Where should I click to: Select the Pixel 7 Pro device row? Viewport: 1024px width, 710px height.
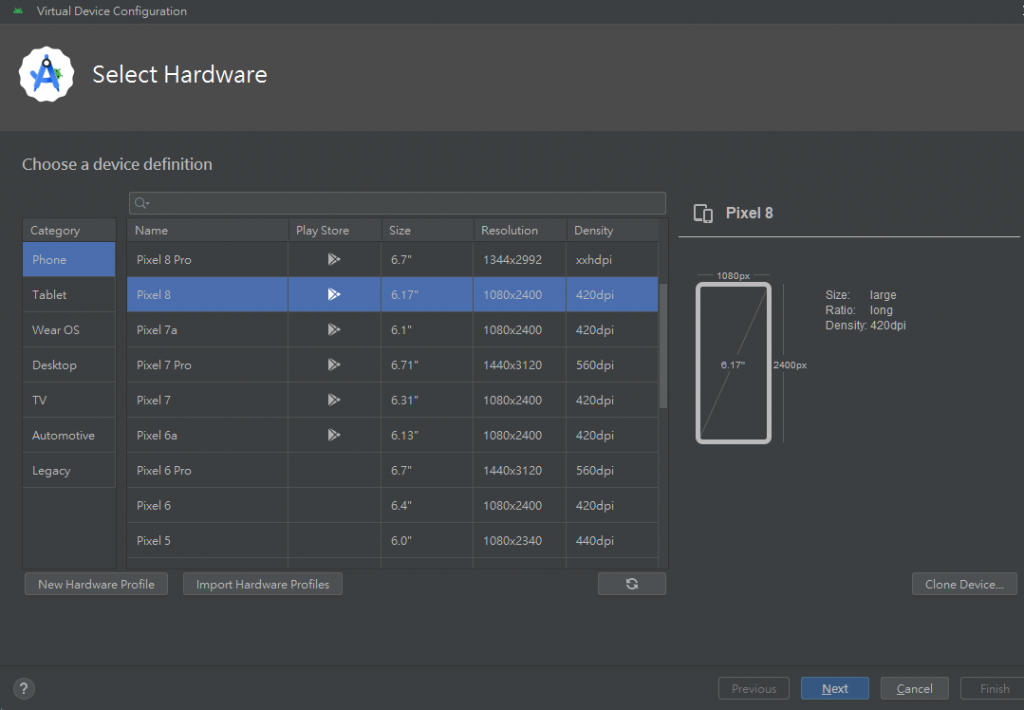[392, 365]
